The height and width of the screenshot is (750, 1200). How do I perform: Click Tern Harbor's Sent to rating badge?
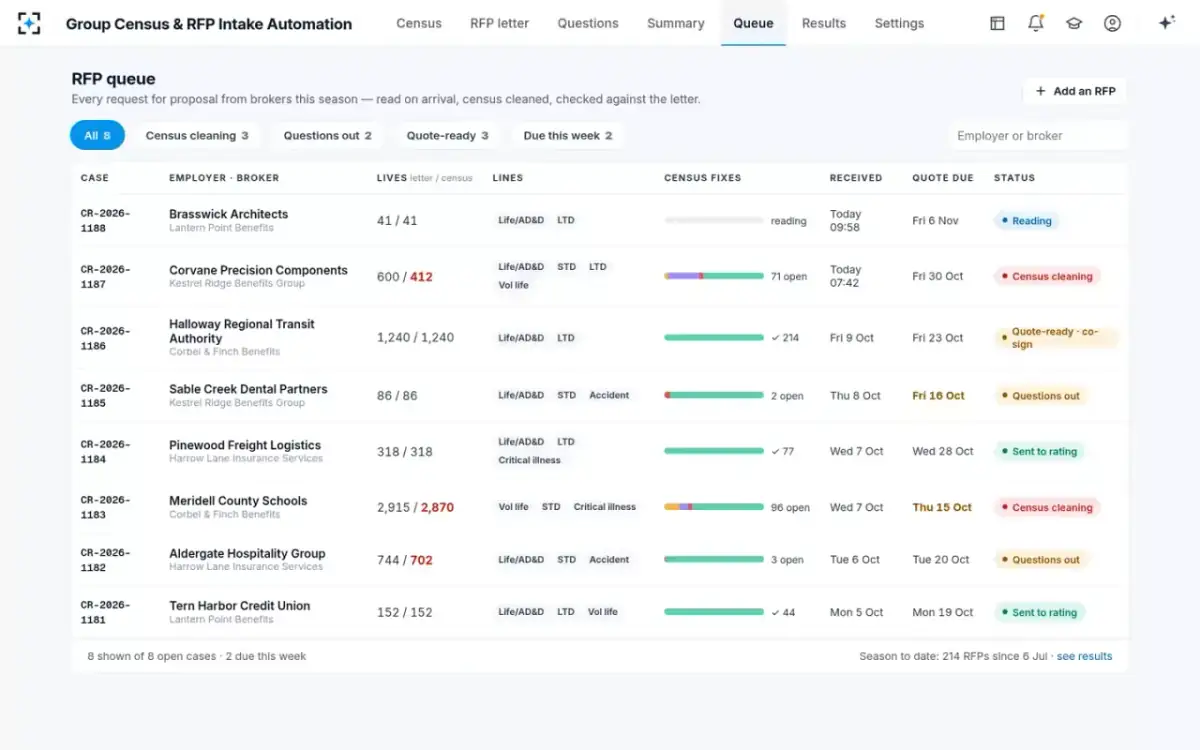1038,612
